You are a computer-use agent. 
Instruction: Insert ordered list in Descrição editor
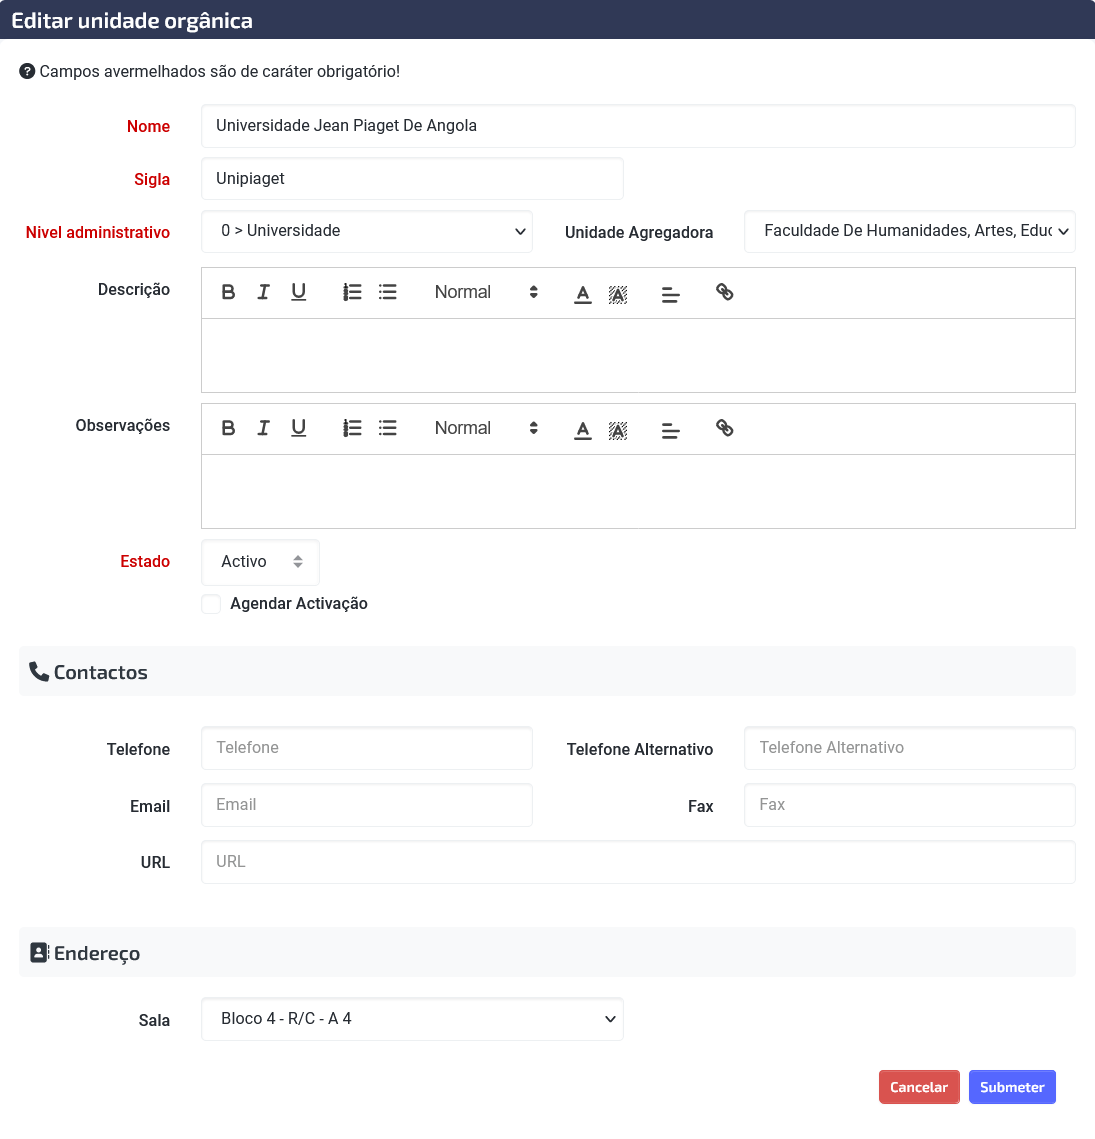(352, 292)
